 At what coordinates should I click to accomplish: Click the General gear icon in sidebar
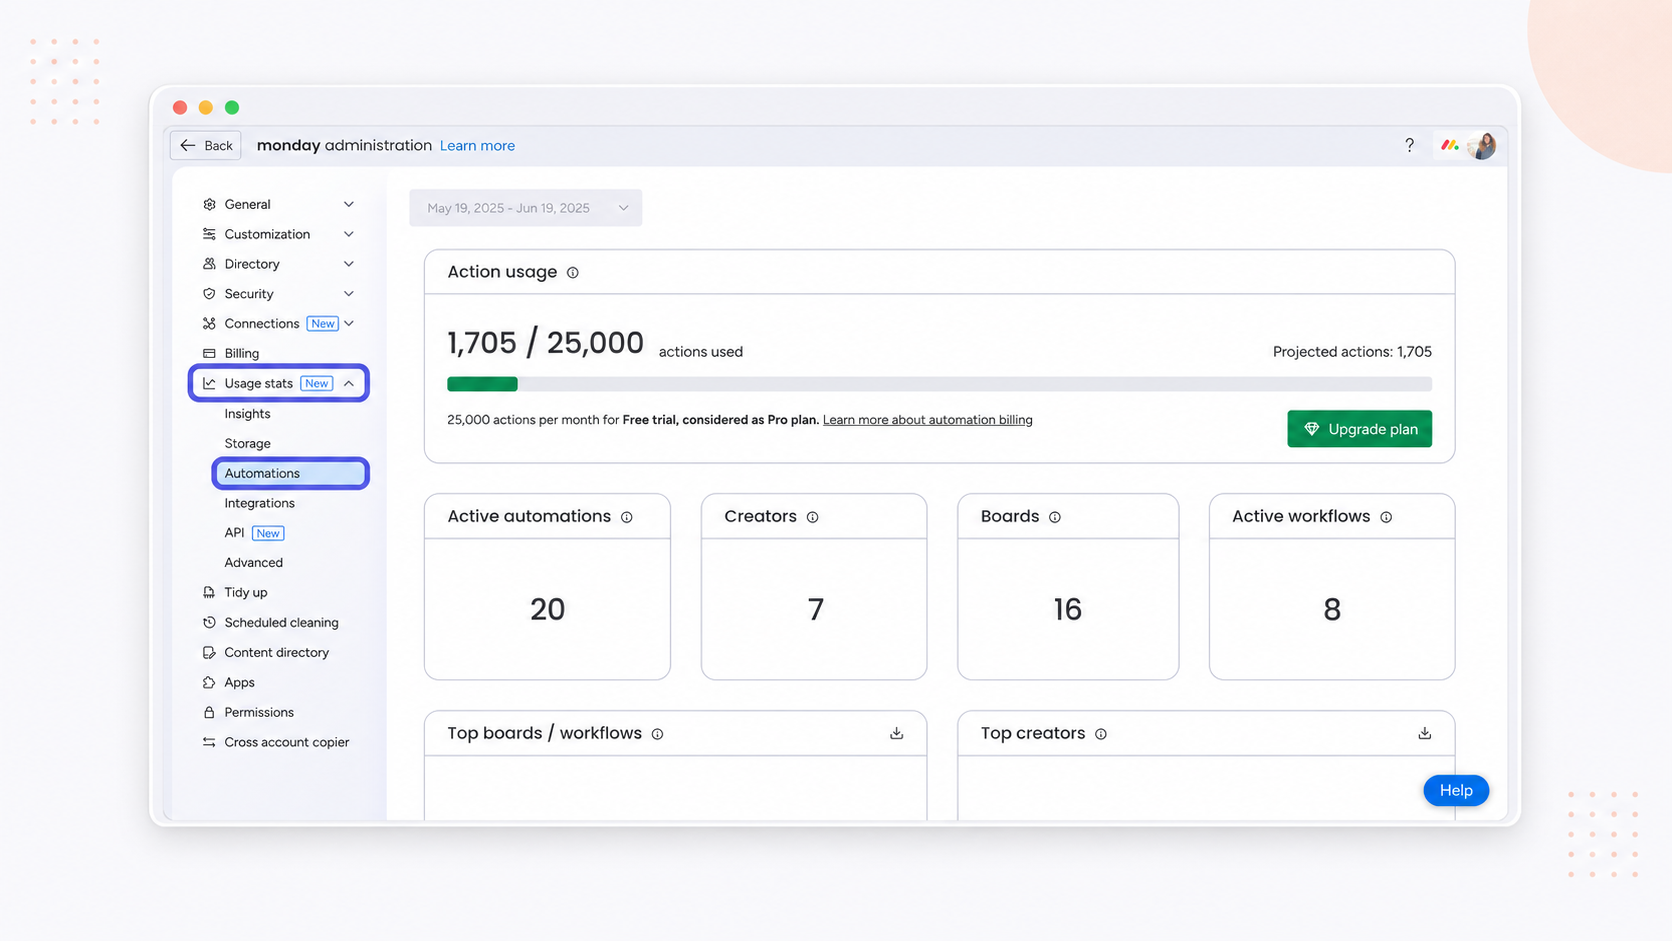209,204
